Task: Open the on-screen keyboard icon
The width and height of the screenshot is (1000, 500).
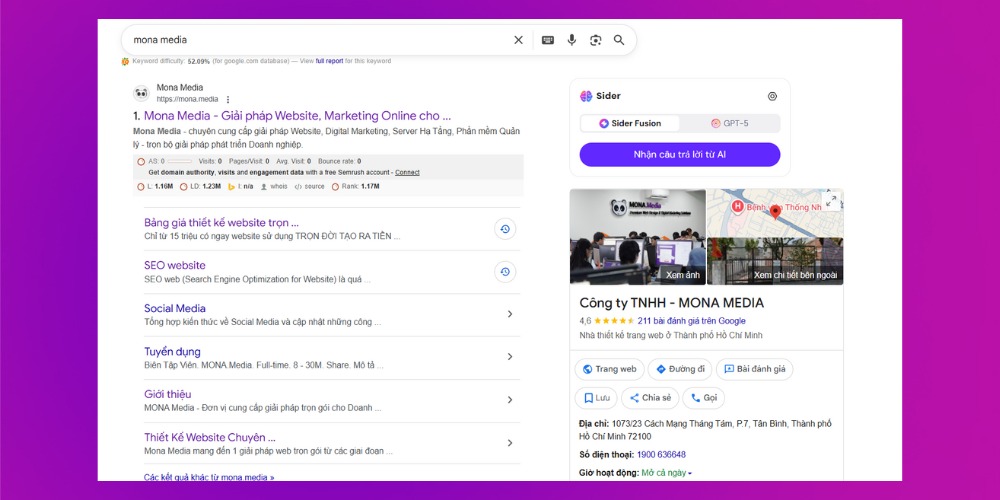Action: point(548,40)
